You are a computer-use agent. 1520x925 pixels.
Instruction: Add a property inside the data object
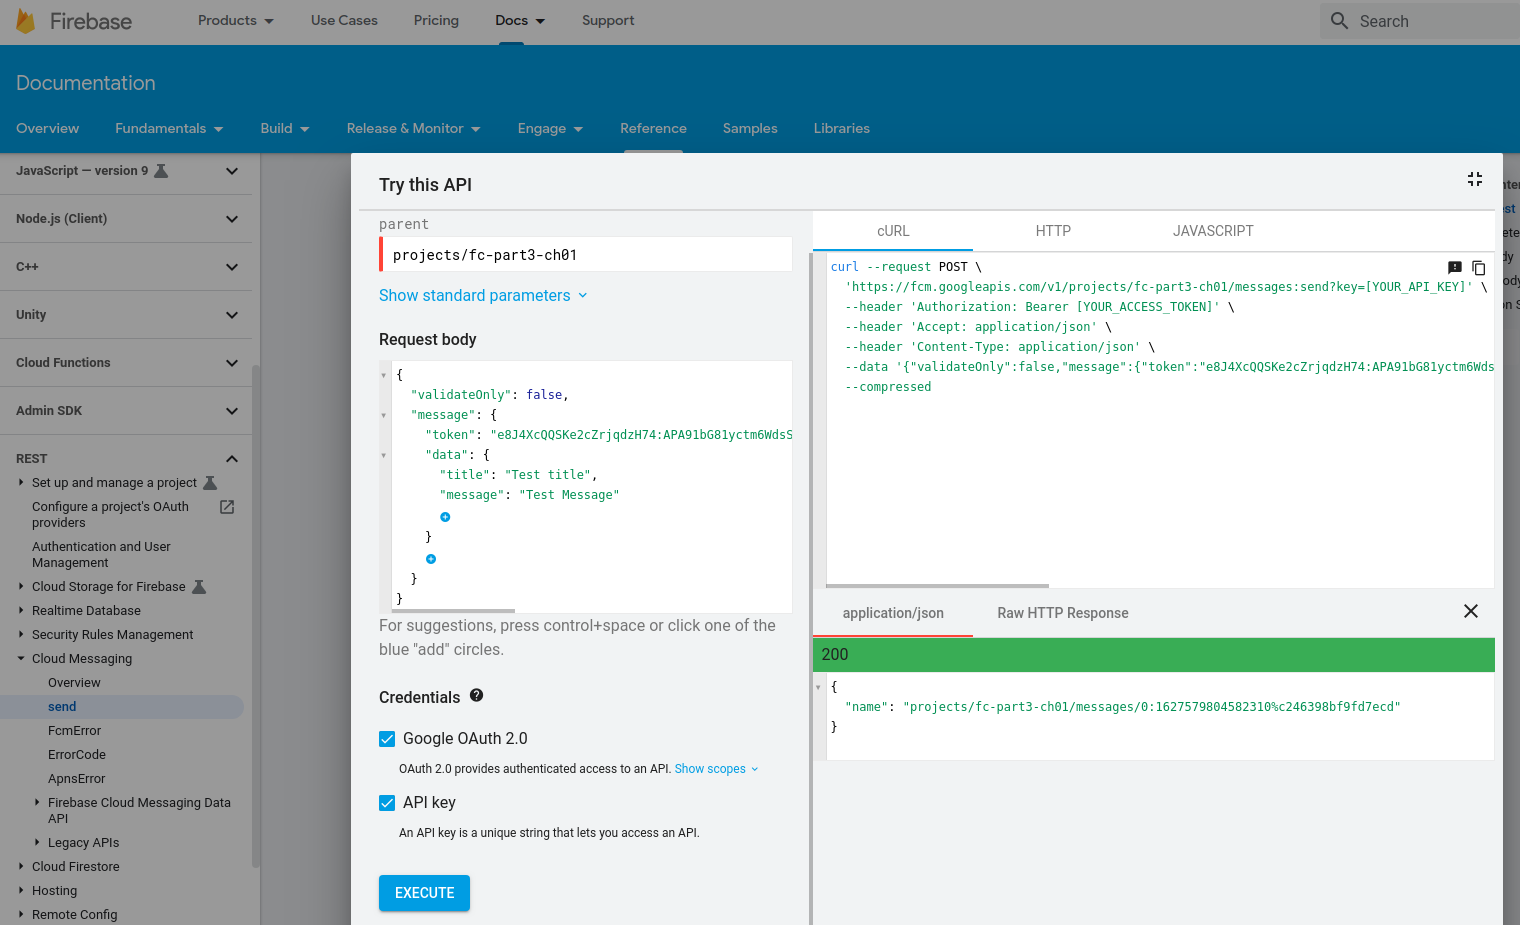click(445, 517)
